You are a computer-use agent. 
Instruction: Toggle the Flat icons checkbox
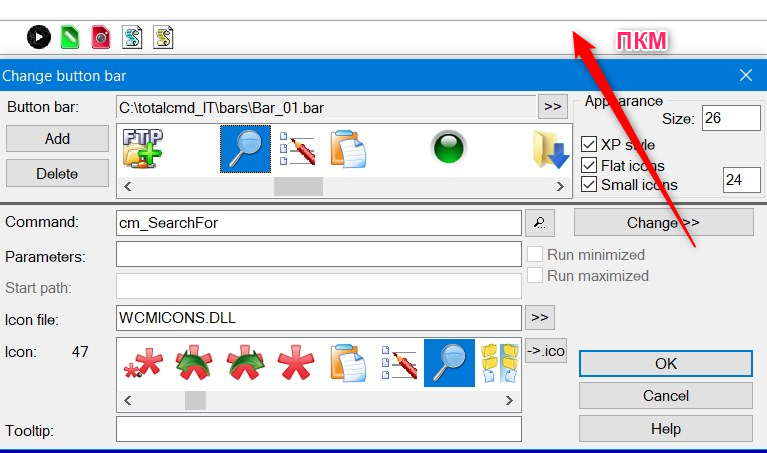pos(589,165)
